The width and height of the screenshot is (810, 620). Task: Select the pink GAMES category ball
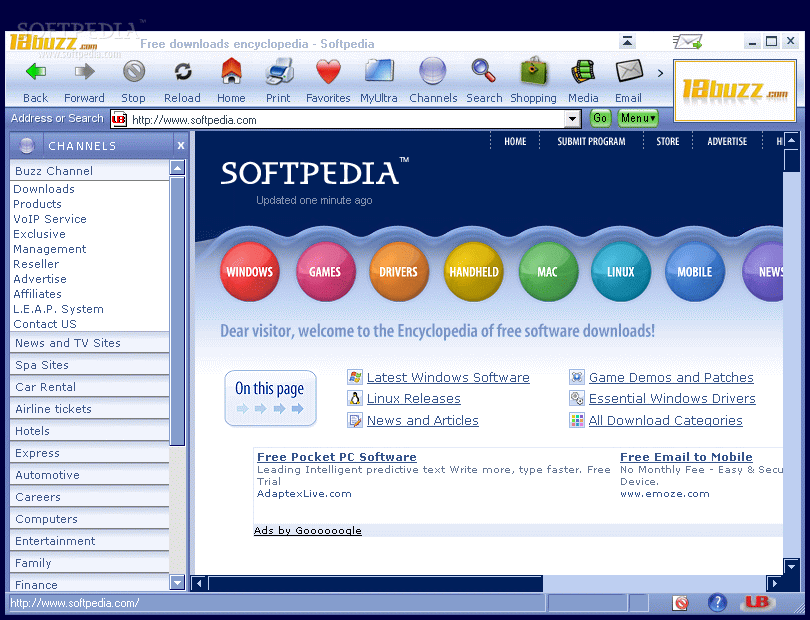325,272
